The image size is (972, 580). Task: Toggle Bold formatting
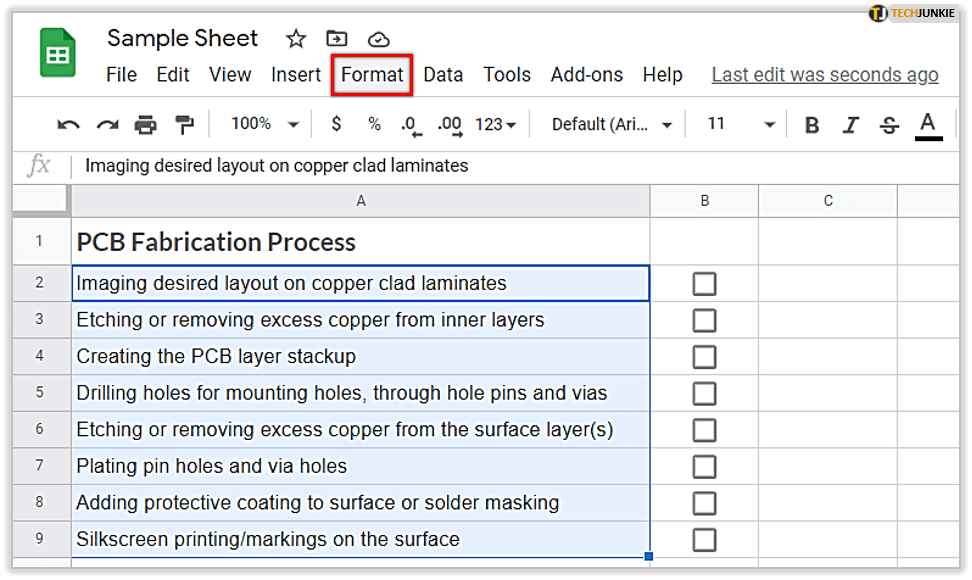(x=812, y=125)
